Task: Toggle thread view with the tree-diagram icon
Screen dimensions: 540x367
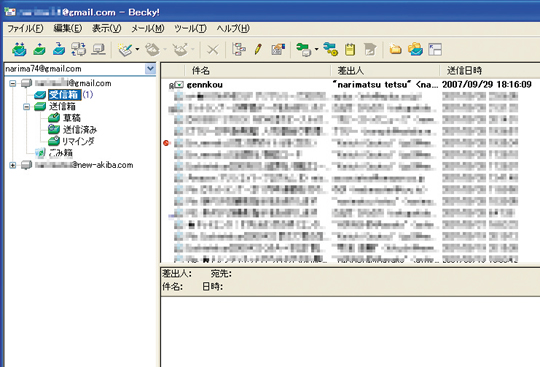Action: click(238, 49)
